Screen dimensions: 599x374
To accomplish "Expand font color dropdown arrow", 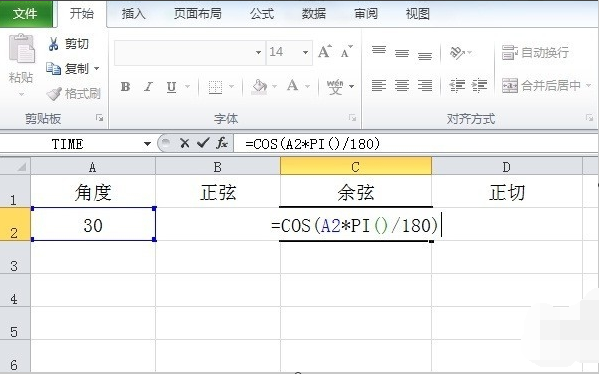I will [x=308, y=87].
